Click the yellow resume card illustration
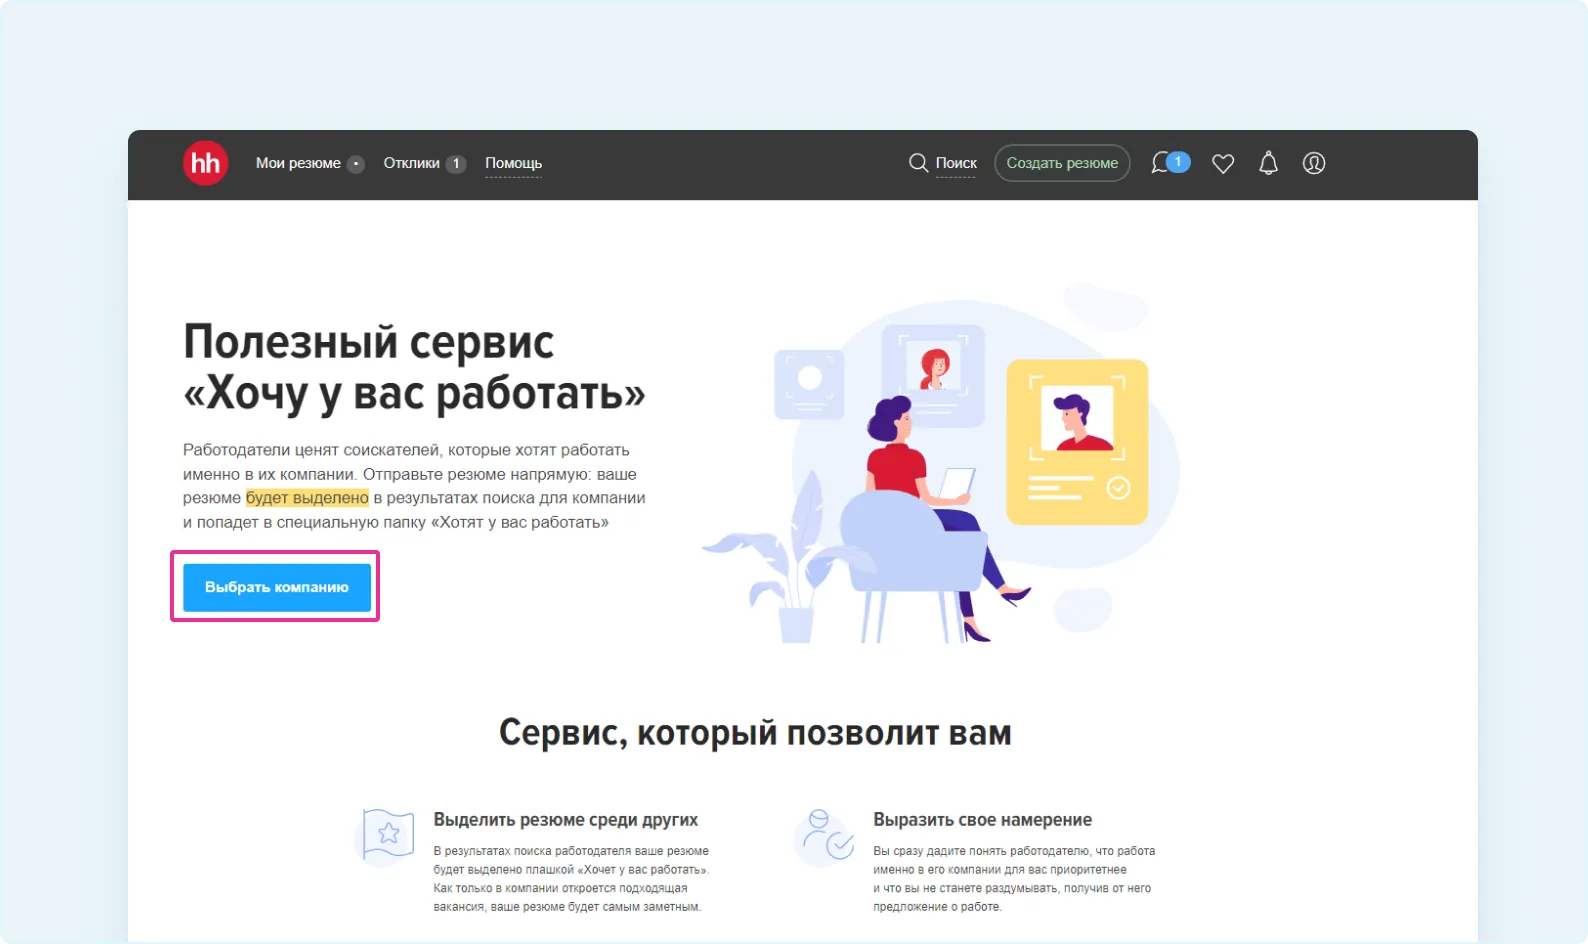 point(1077,443)
